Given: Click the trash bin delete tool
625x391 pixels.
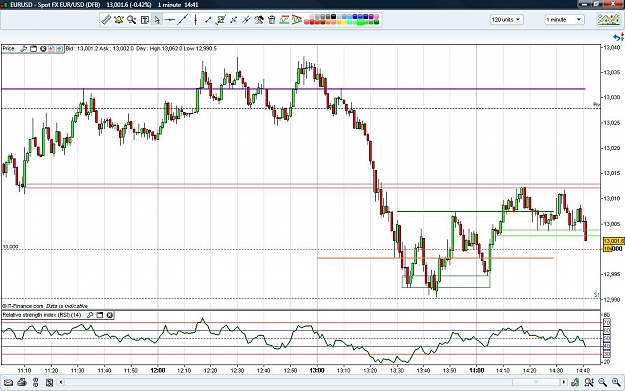Looking at the screenshot, I should [x=272, y=20].
